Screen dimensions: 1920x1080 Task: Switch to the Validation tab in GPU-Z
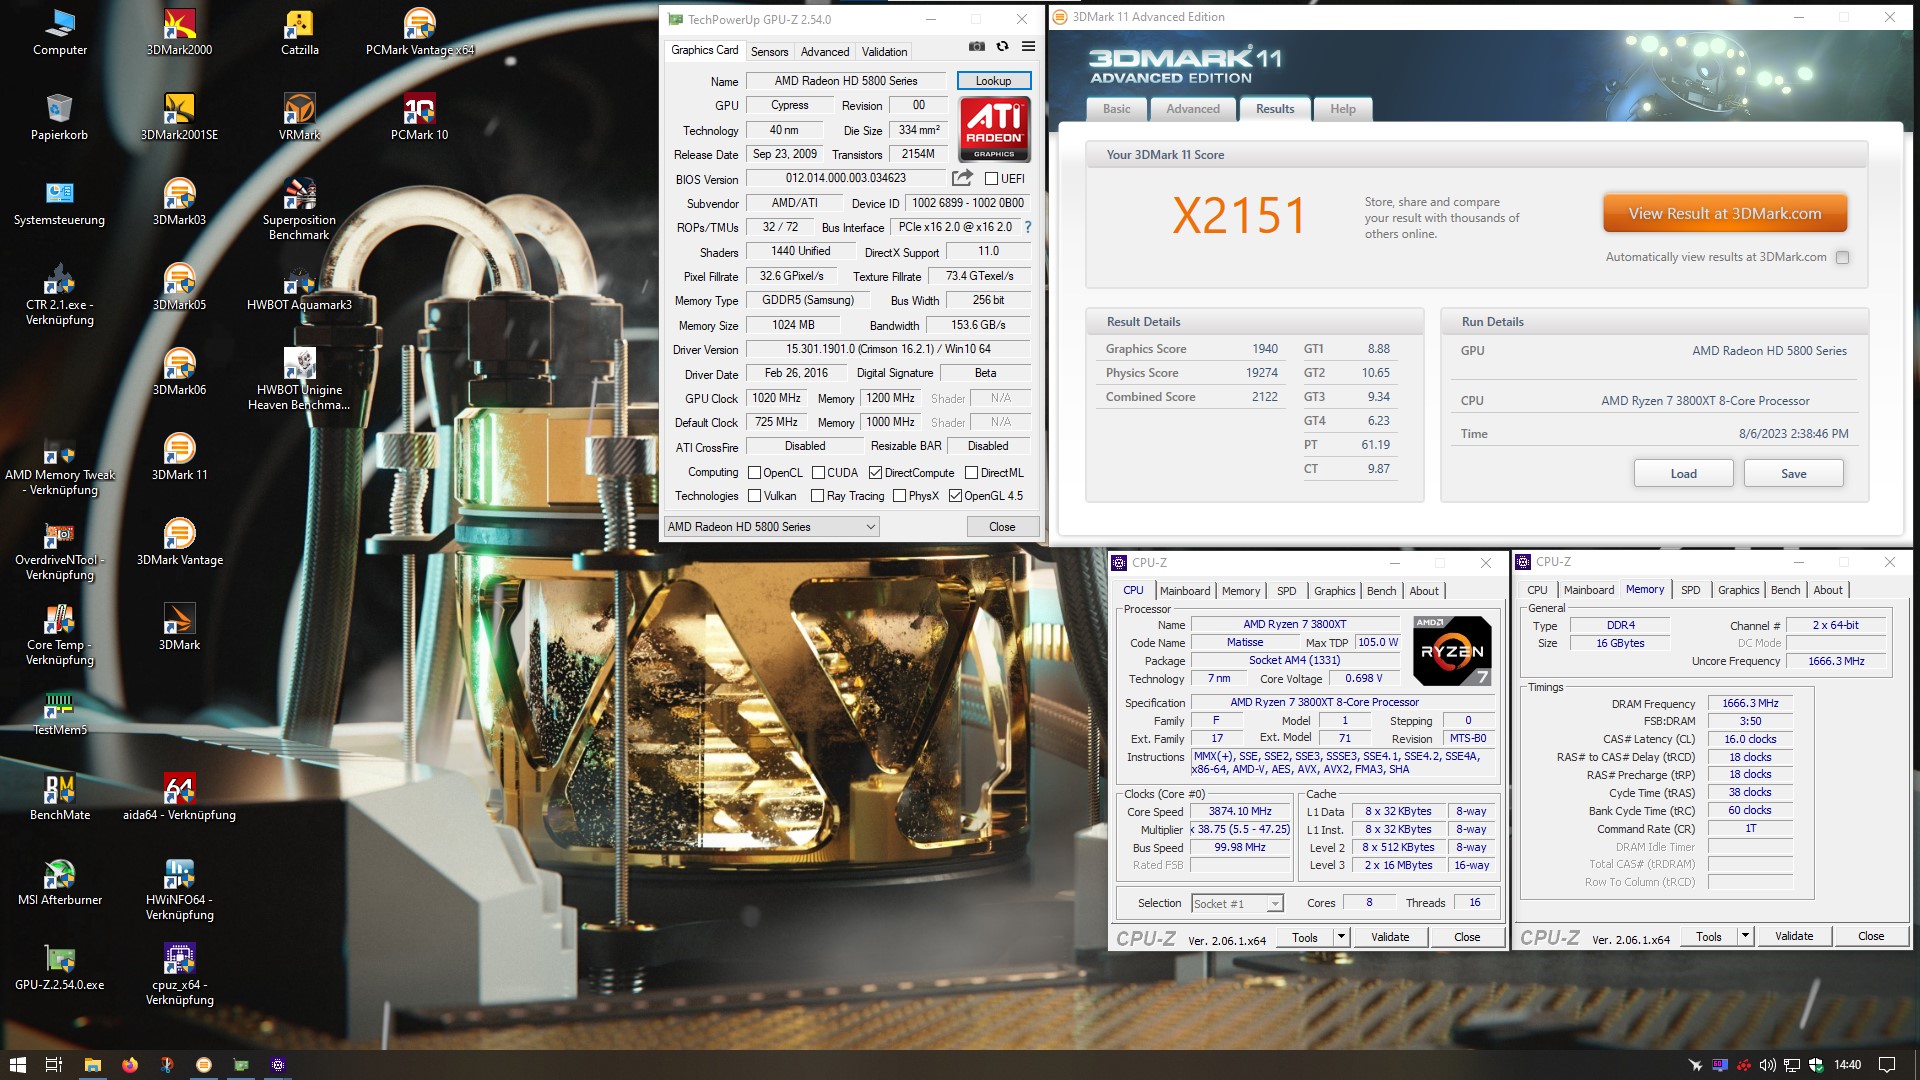click(884, 52)
